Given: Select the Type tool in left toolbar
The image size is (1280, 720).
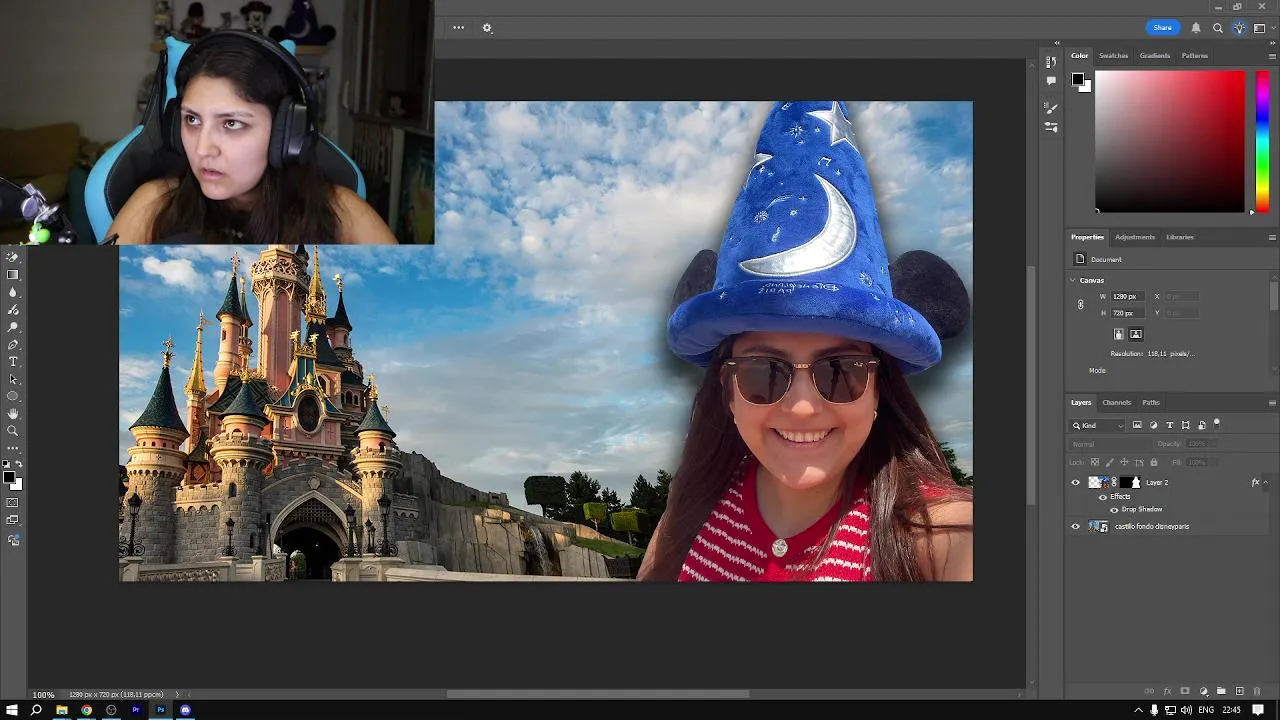Looking at the screenshot, I should [x=13, y=362].
